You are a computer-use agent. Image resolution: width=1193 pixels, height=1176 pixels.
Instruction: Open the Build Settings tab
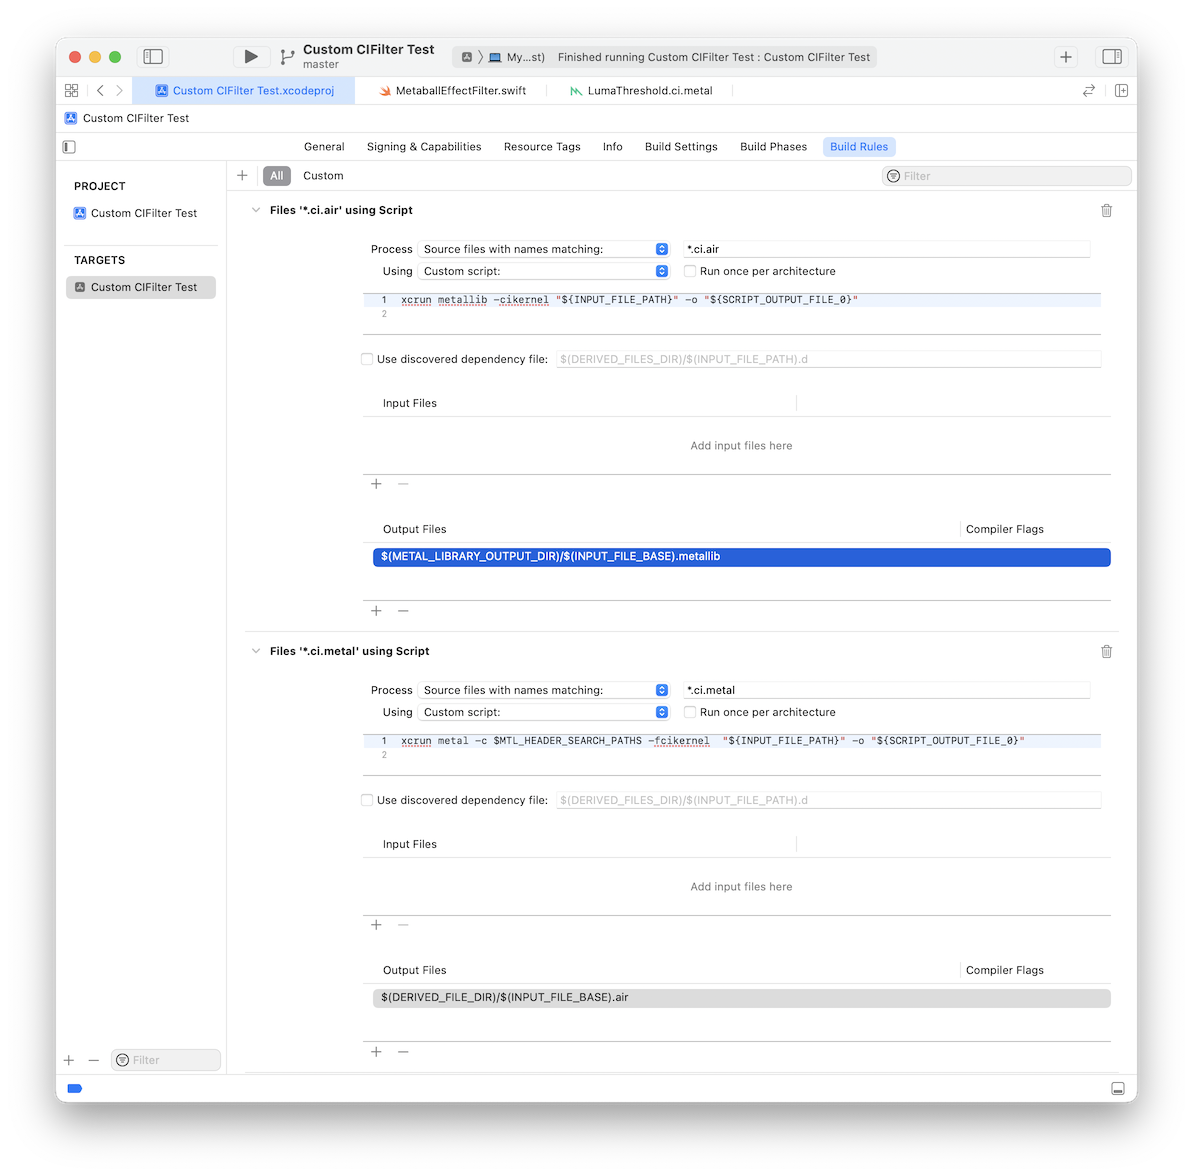coord(681,147)
